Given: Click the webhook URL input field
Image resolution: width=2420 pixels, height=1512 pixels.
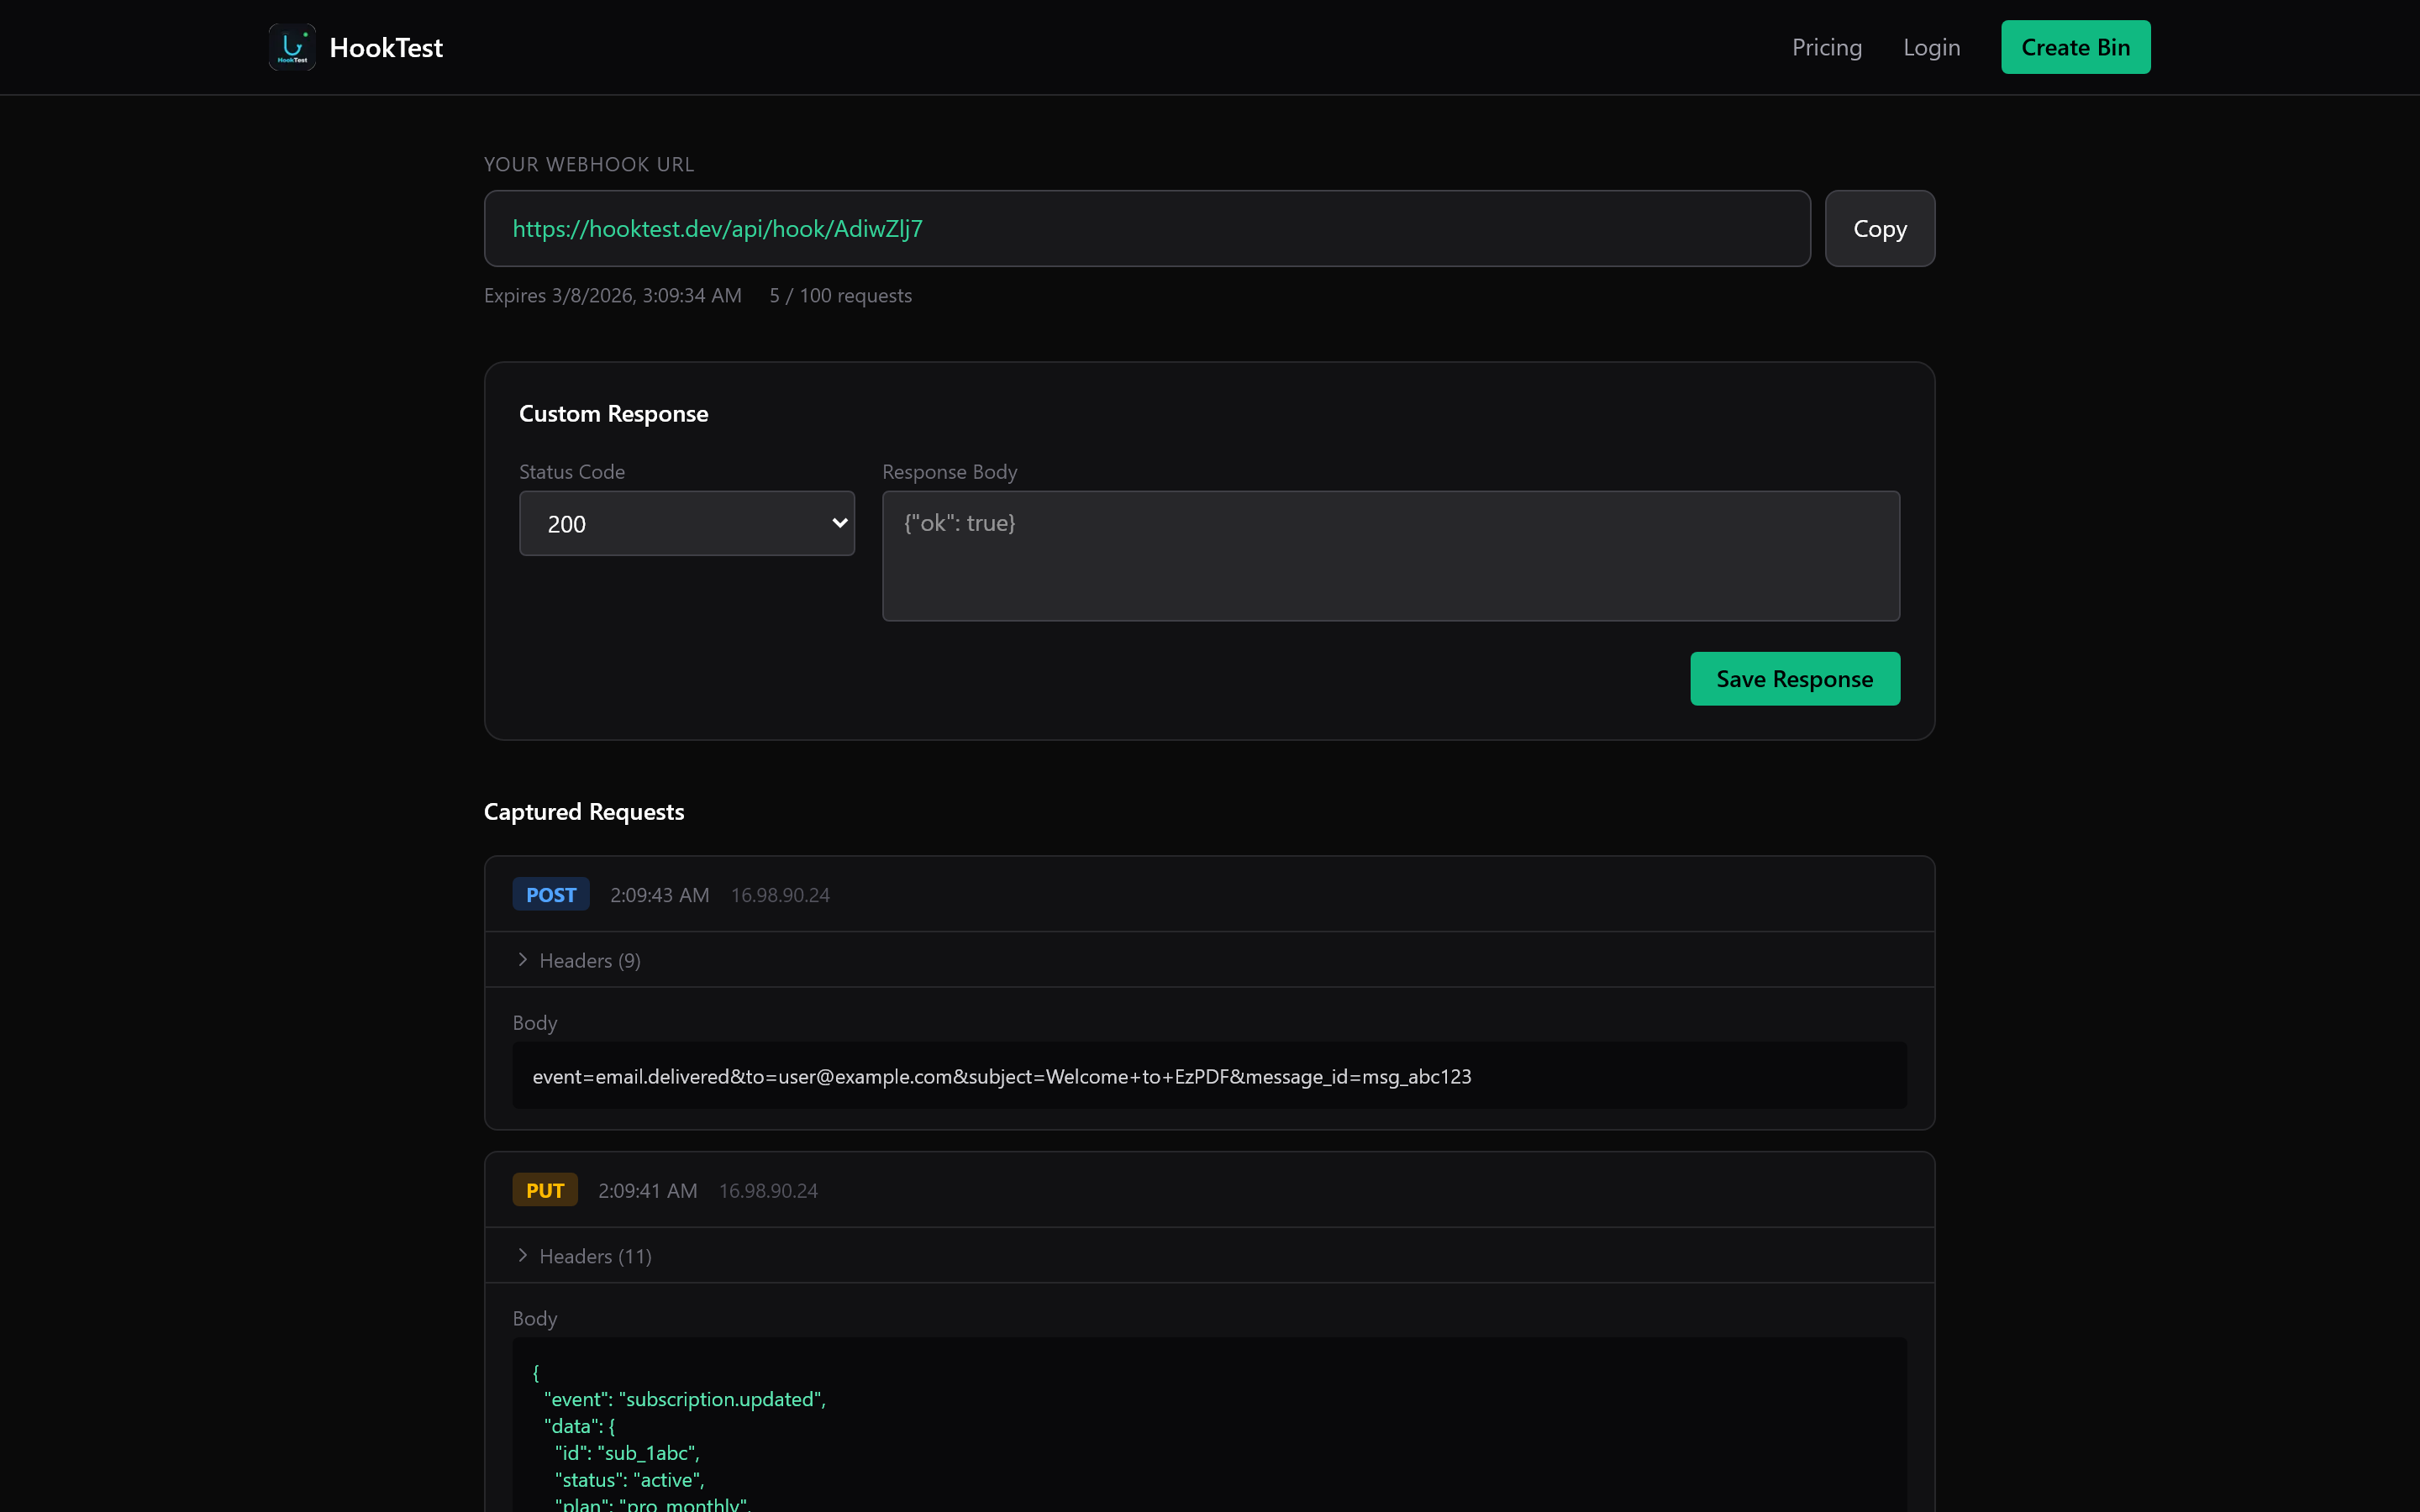Looking at the screenshot, I should [x=1145, y=228].
